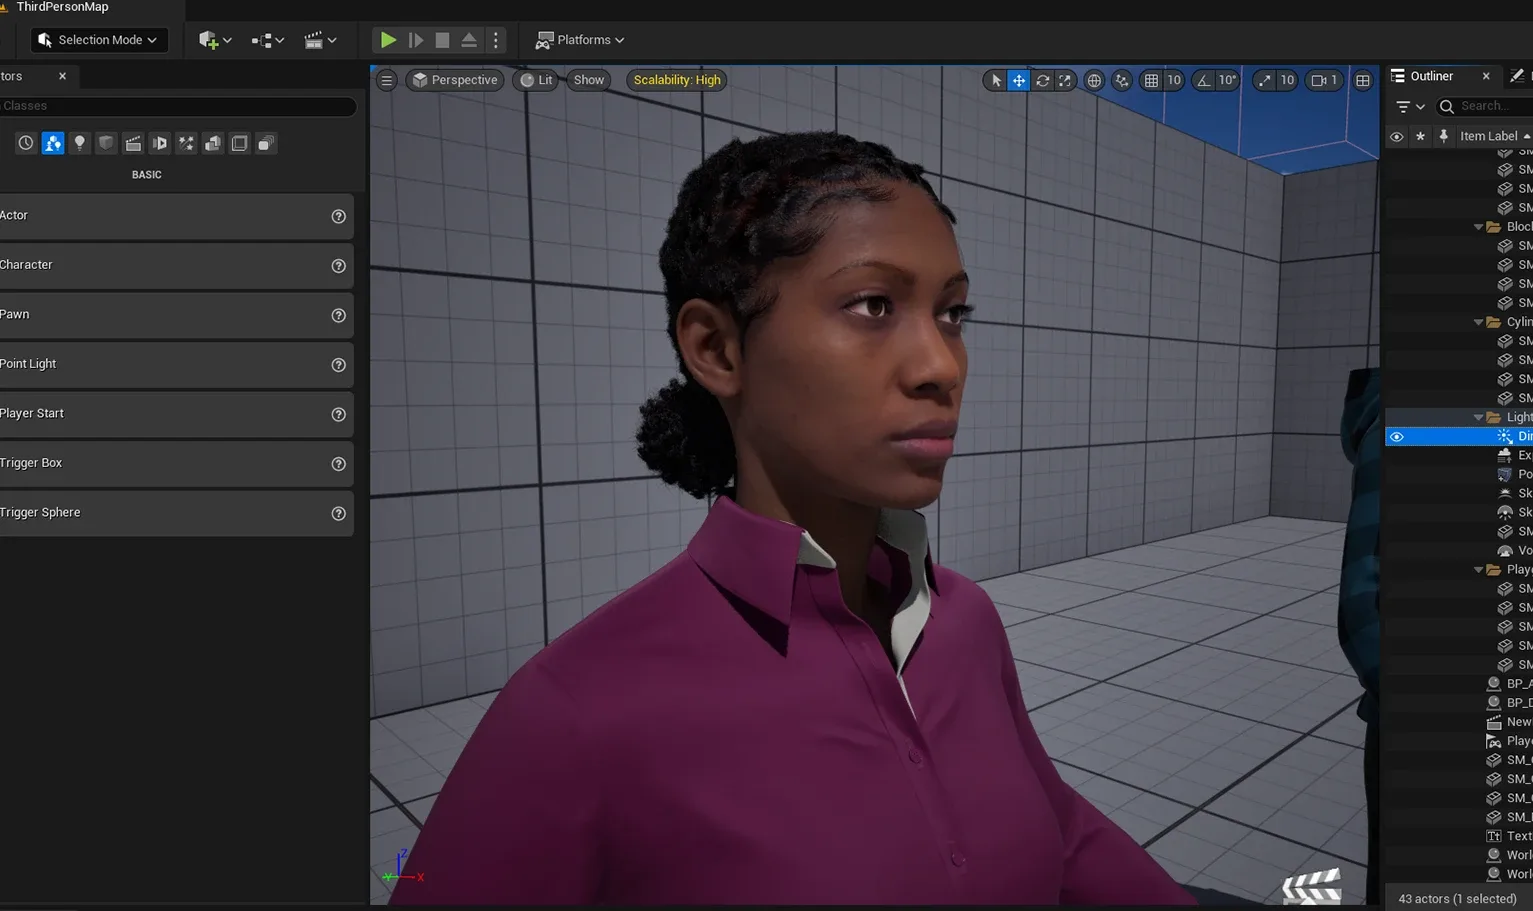Collapse the Cylinder folder in Outliner
The image size is (1533, 911).
1479,322
